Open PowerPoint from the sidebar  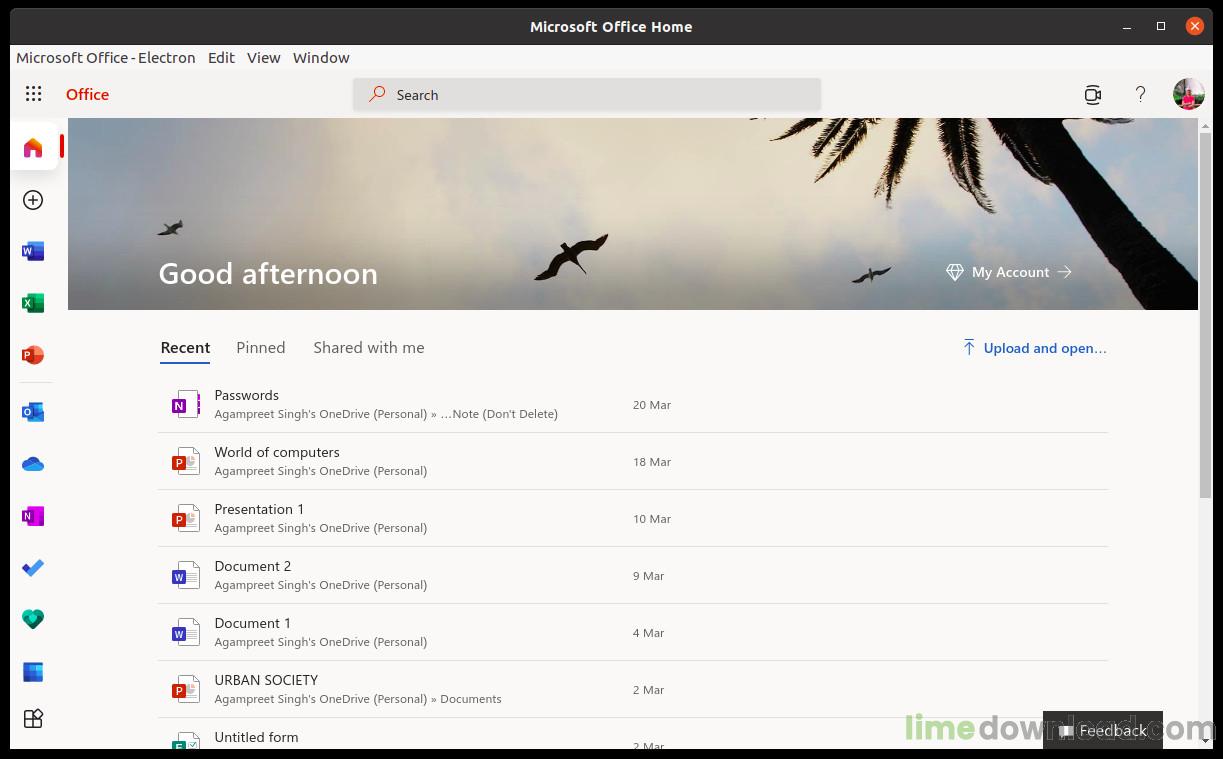pos(33,355)
